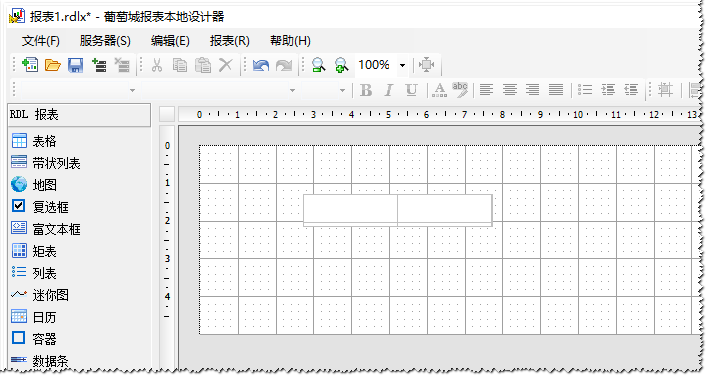Copy selection using the copy icon
This screenshot has height=382, width=713.
(180, 65)
